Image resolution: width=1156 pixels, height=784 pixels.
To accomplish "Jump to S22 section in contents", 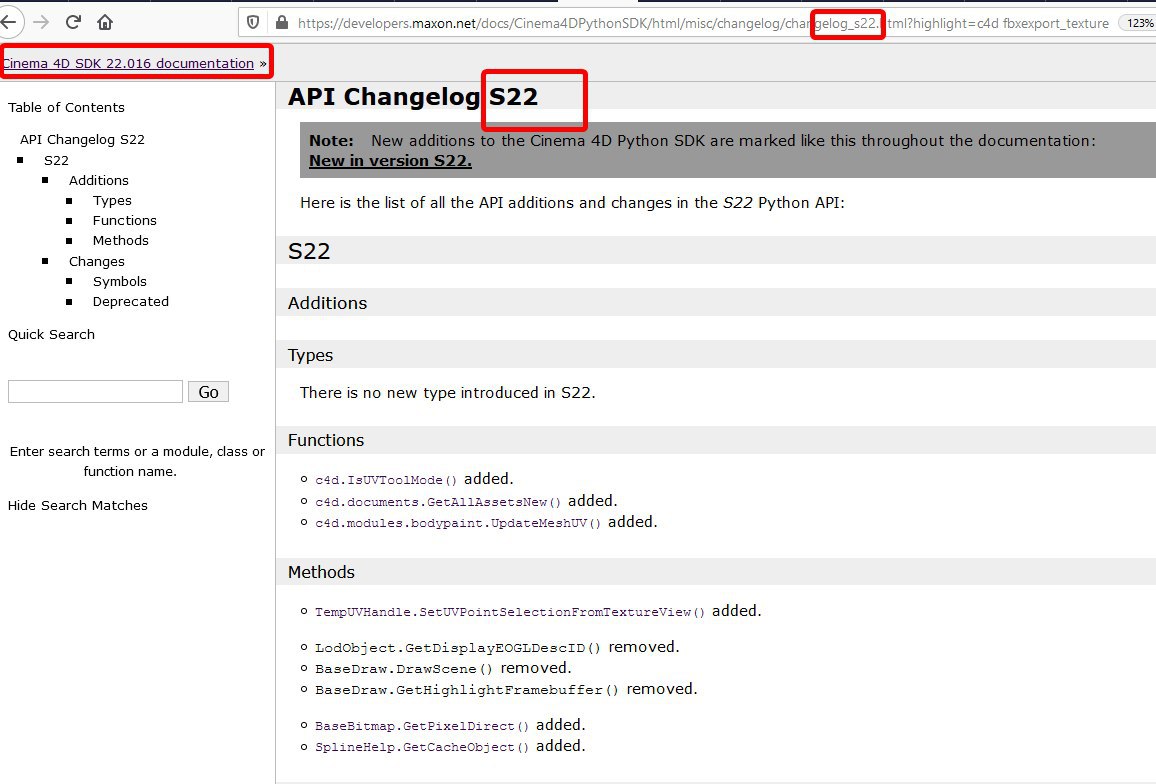I will pos(56,160).
